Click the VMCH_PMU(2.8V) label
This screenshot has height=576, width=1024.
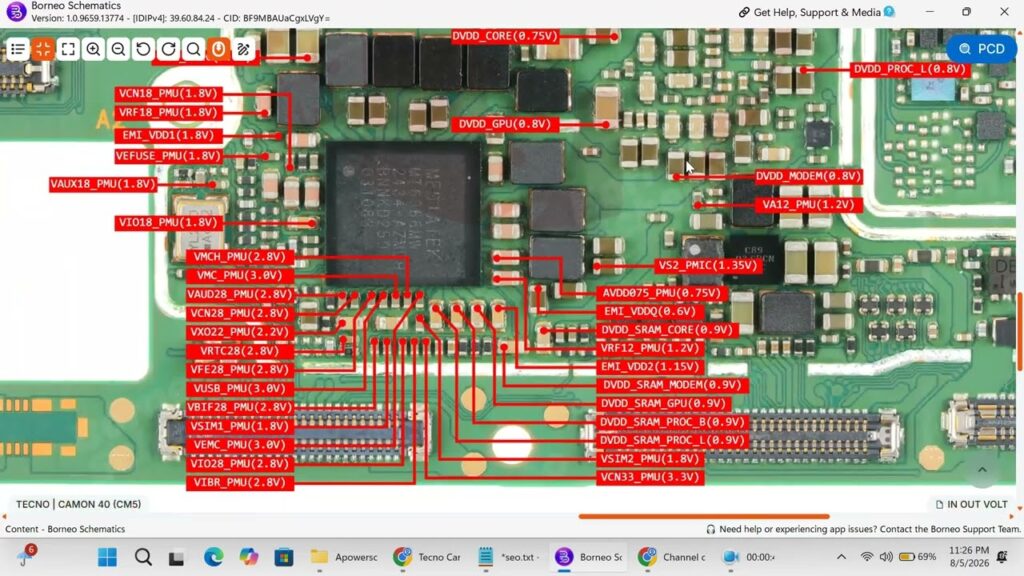(x=240, y=257)
